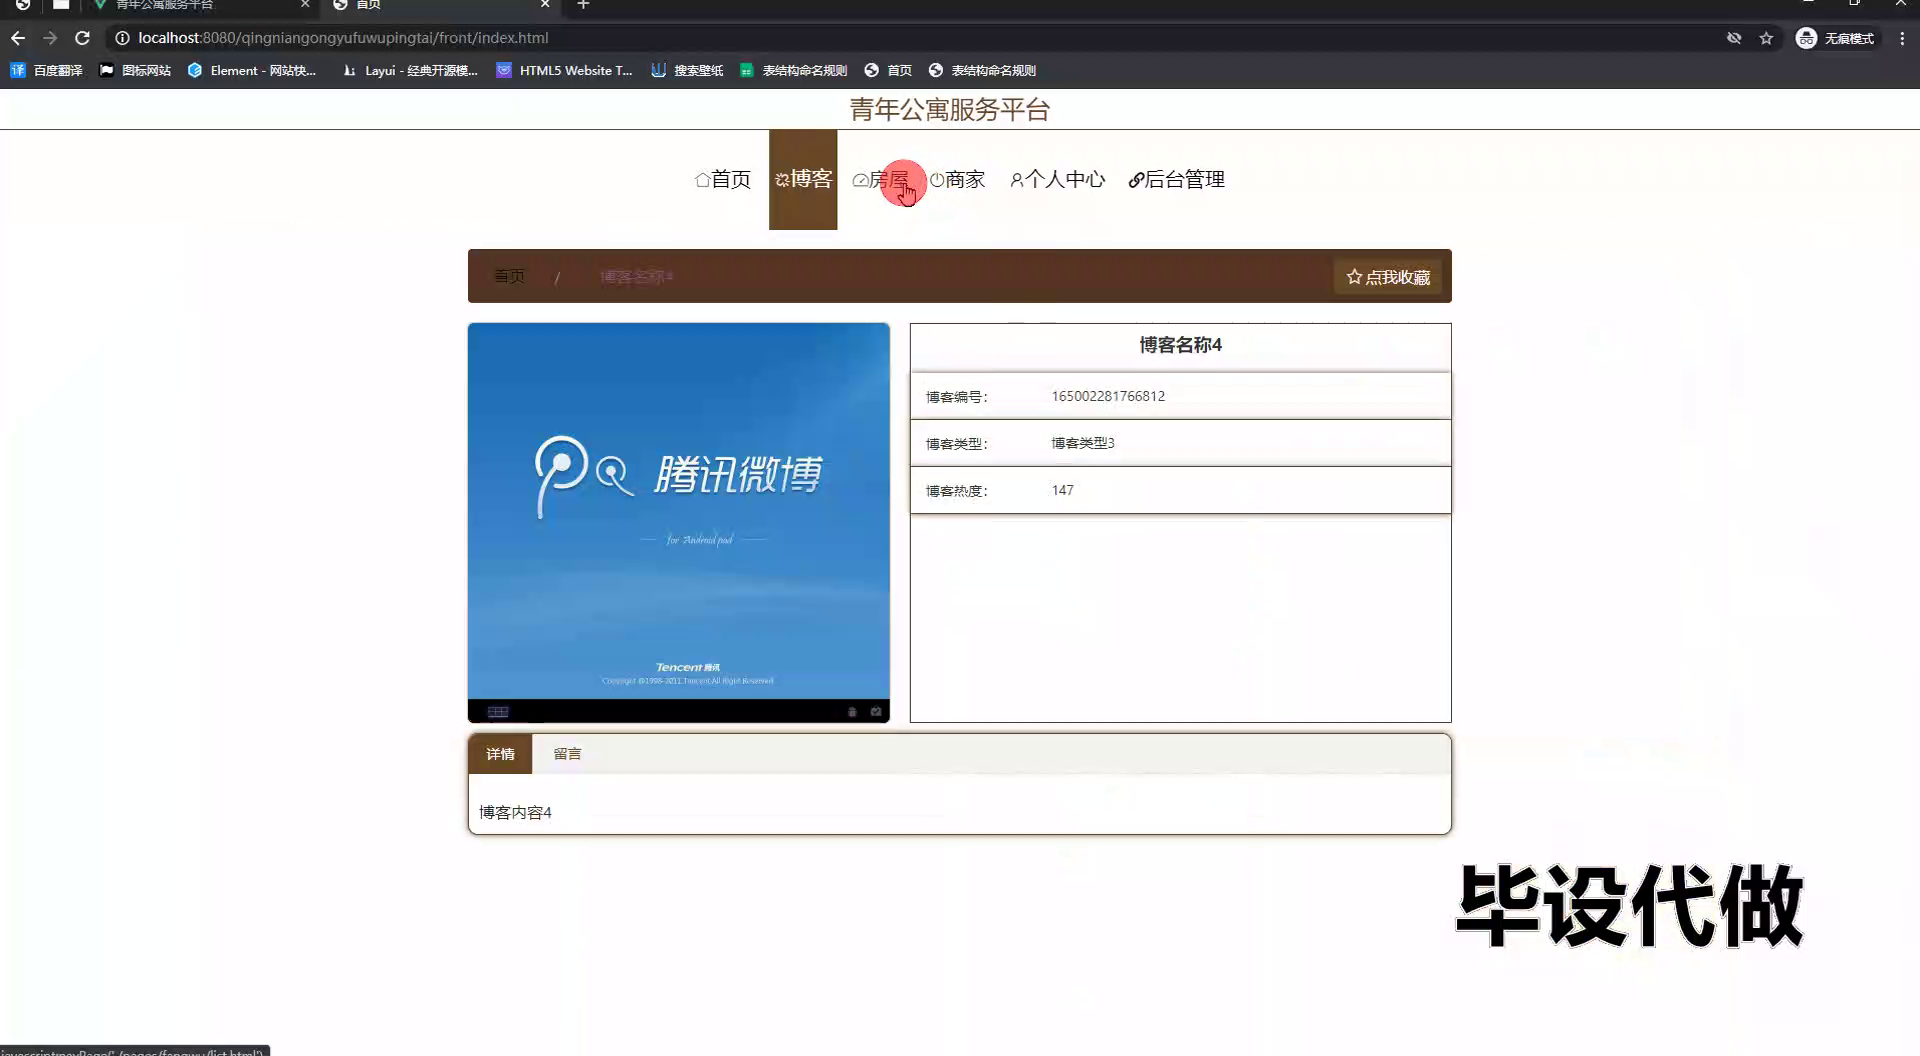Open the Chrome three-dot menu

pyautogui.click(x=1902, y=38)
